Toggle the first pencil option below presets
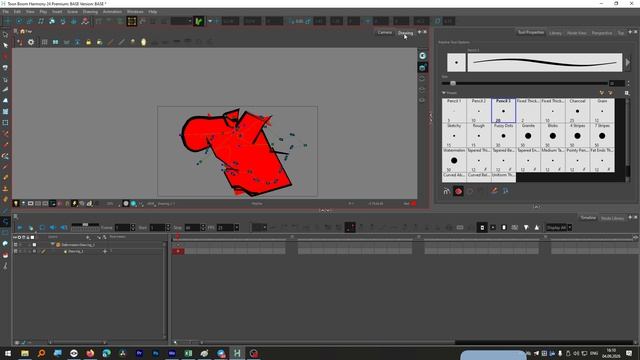 [447, 191]
